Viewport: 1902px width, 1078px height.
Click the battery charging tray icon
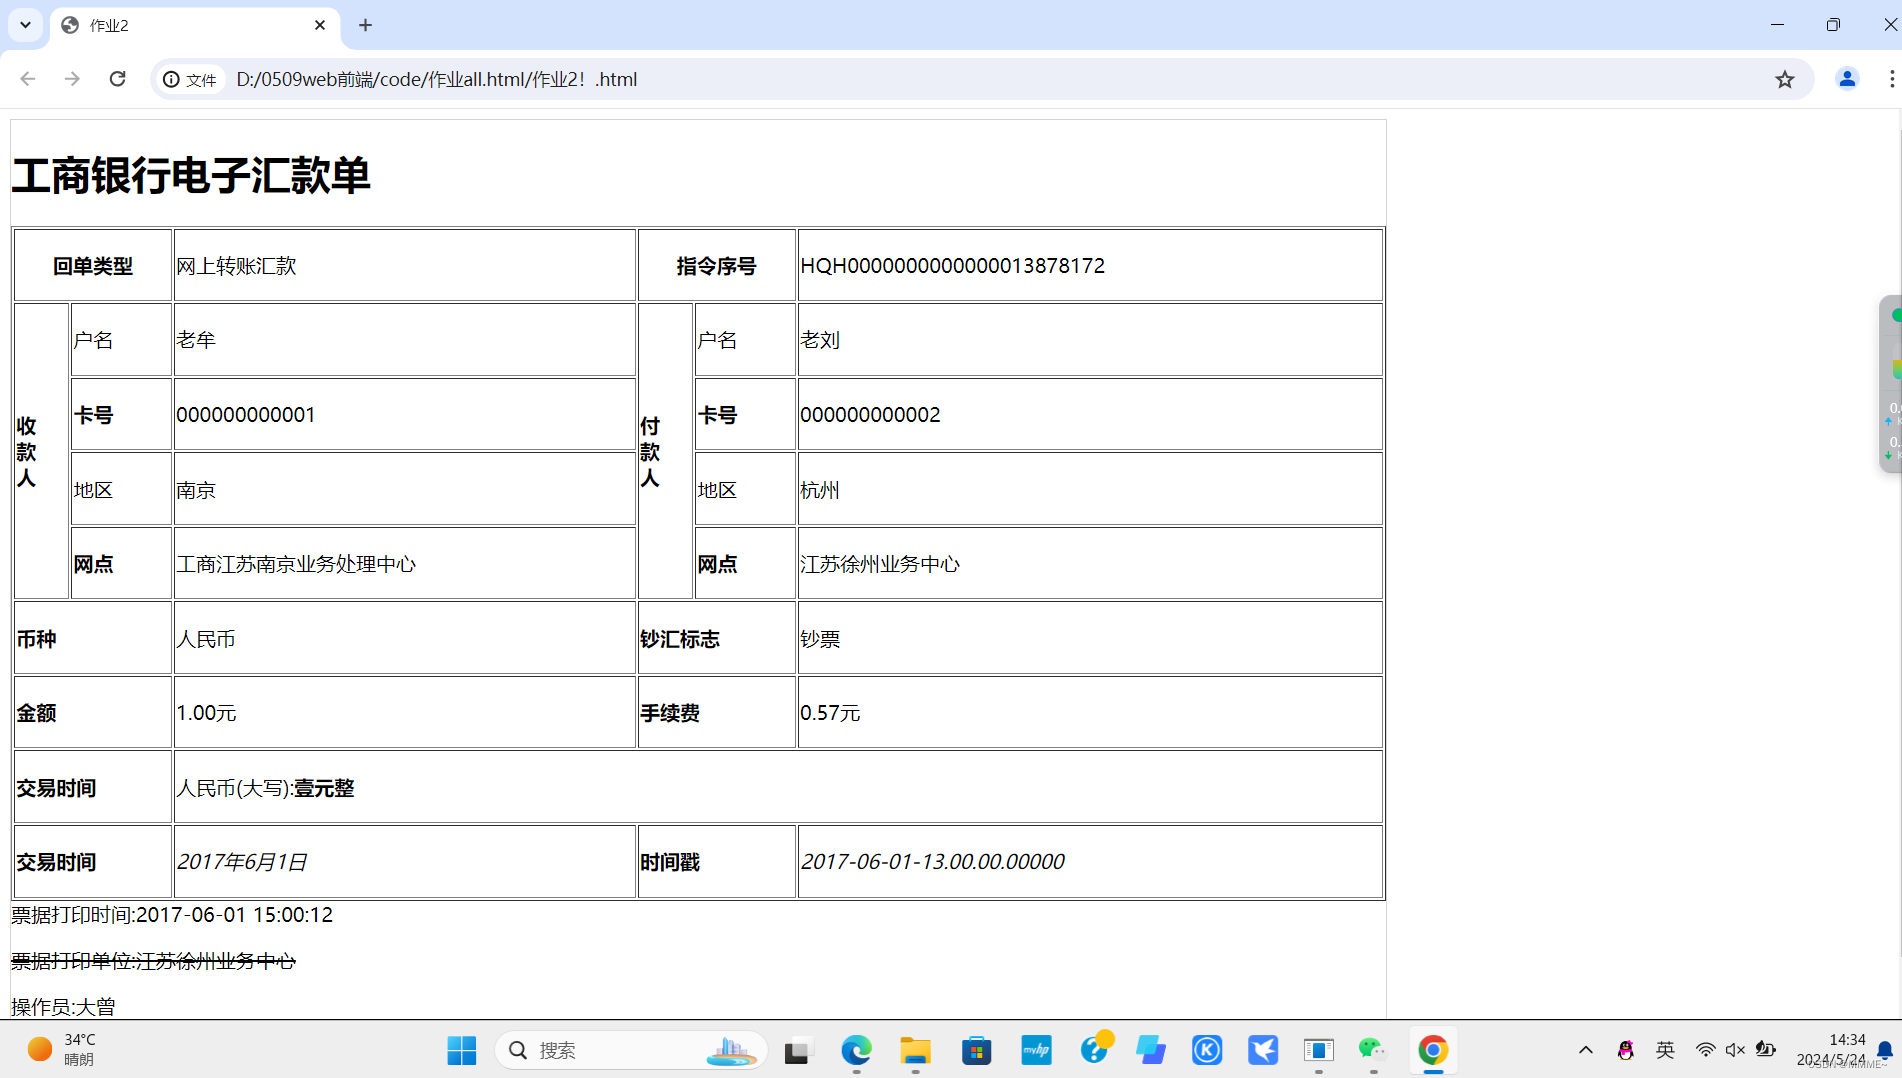pos(1766,1050)
